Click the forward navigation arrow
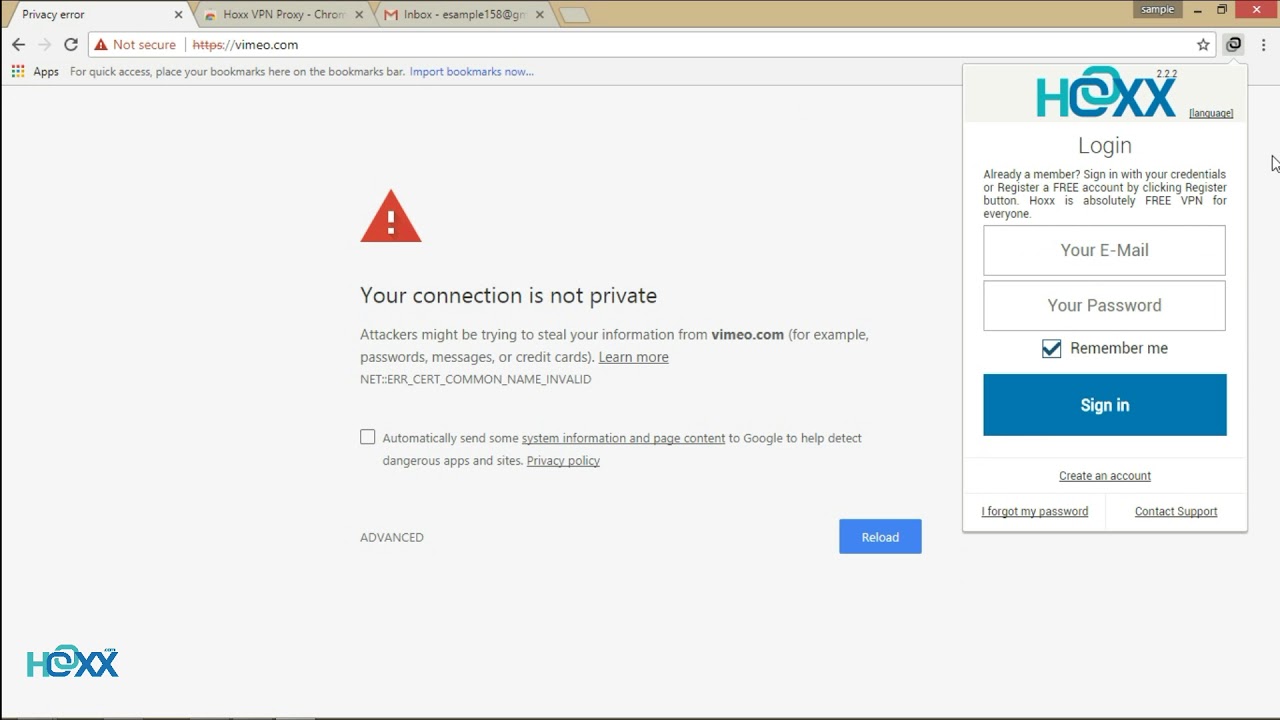1280x720 pixels. tap(44, 45)
